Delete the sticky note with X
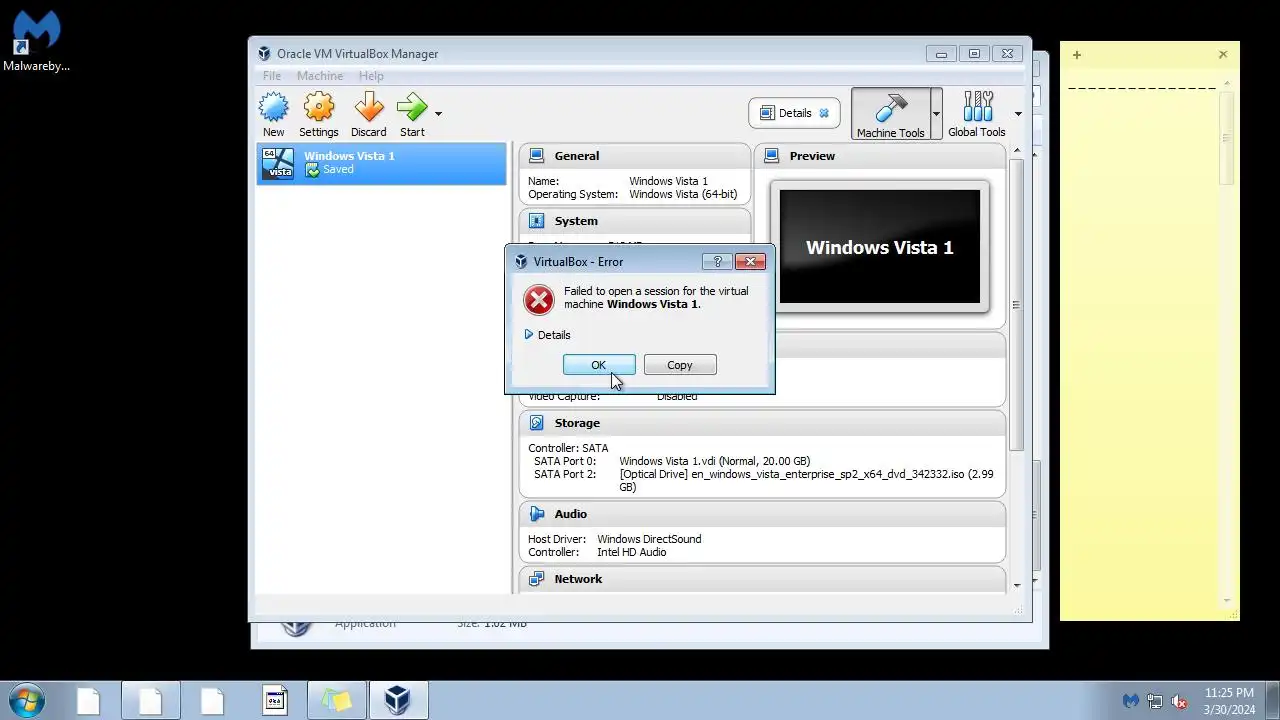1280x720 pixels. tap(1223, 54)
